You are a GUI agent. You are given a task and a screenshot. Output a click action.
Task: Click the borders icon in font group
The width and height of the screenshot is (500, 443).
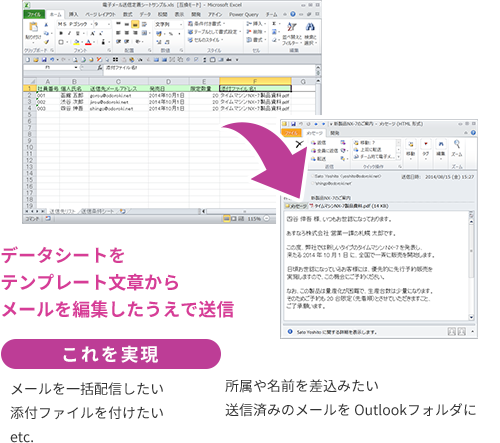tap(61, 42)
